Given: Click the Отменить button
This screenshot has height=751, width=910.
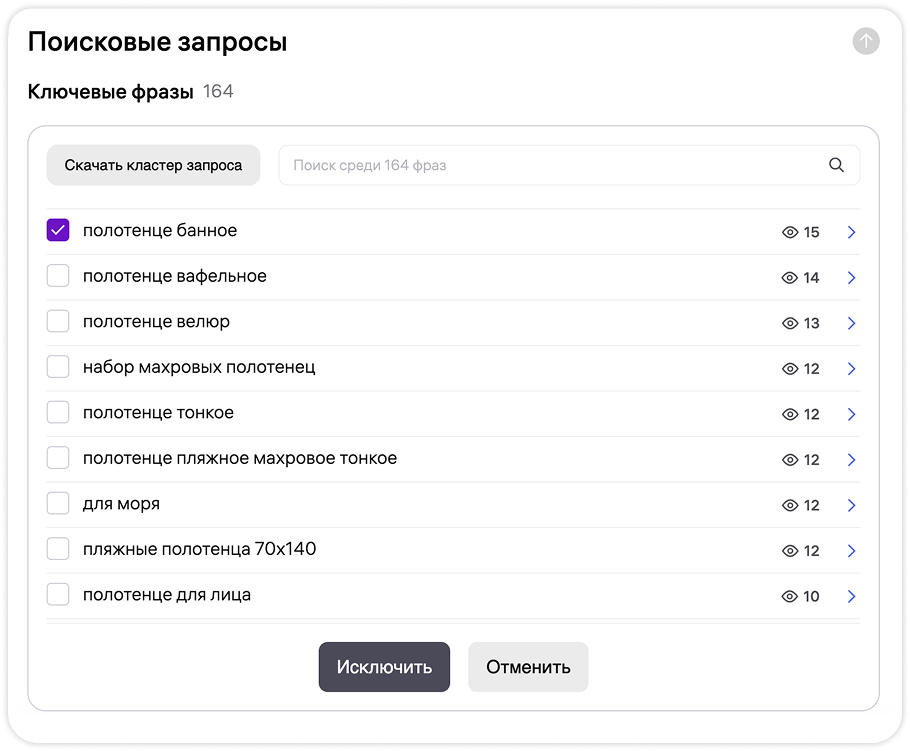Looking at the screenshot, I should (528, 667).
